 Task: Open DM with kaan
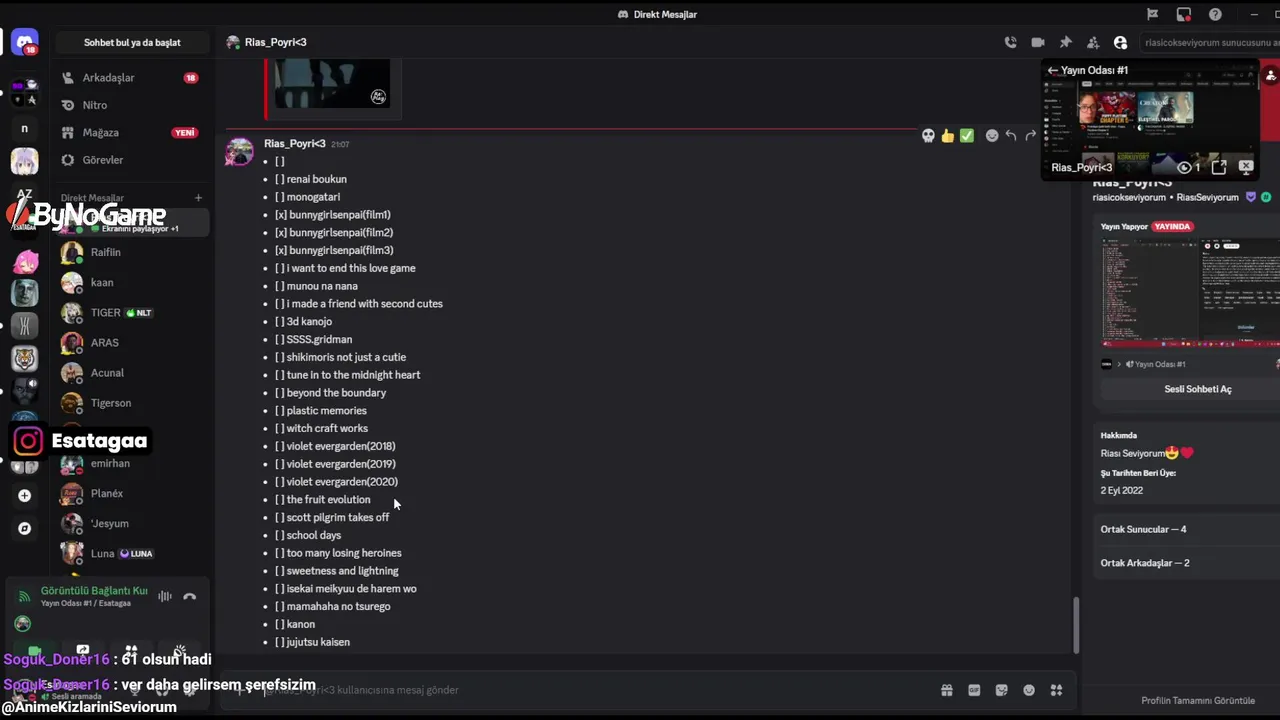tap(132, 282)
